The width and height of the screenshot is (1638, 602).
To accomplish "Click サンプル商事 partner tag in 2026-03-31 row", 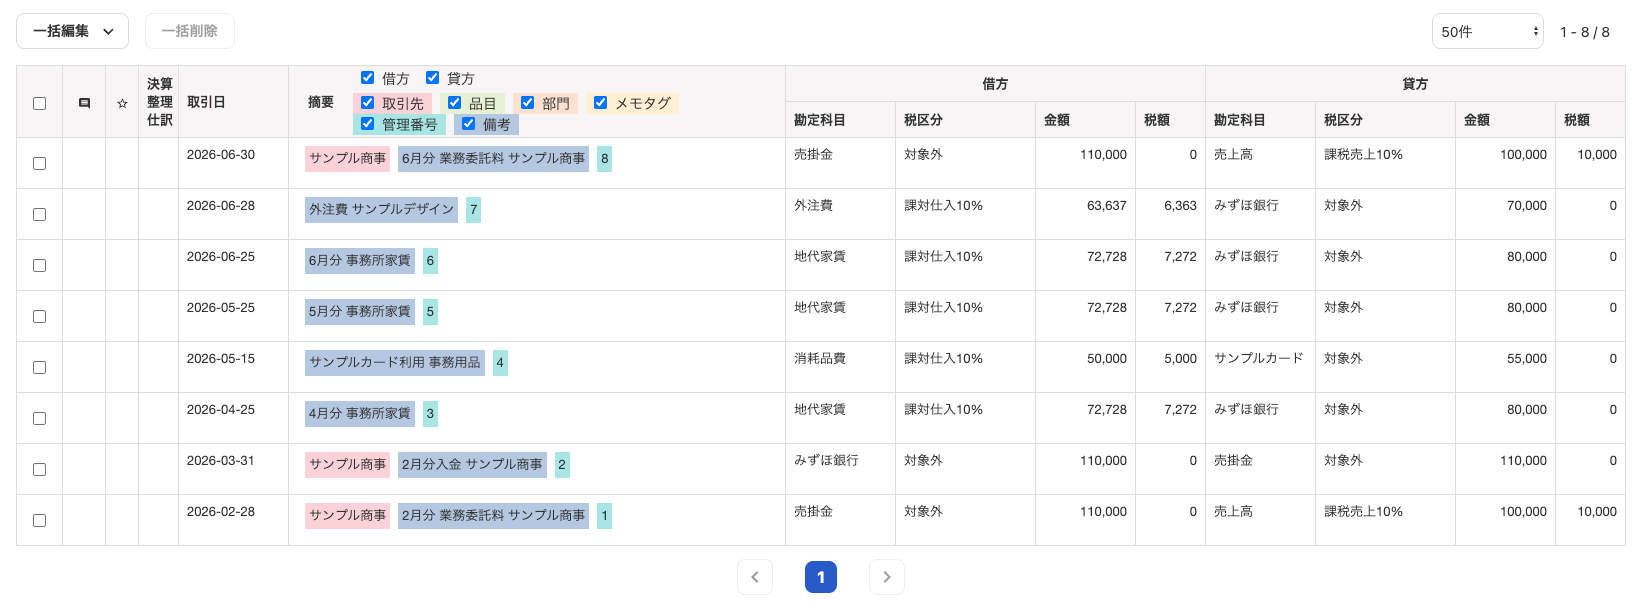I will [x=347, y=464].
